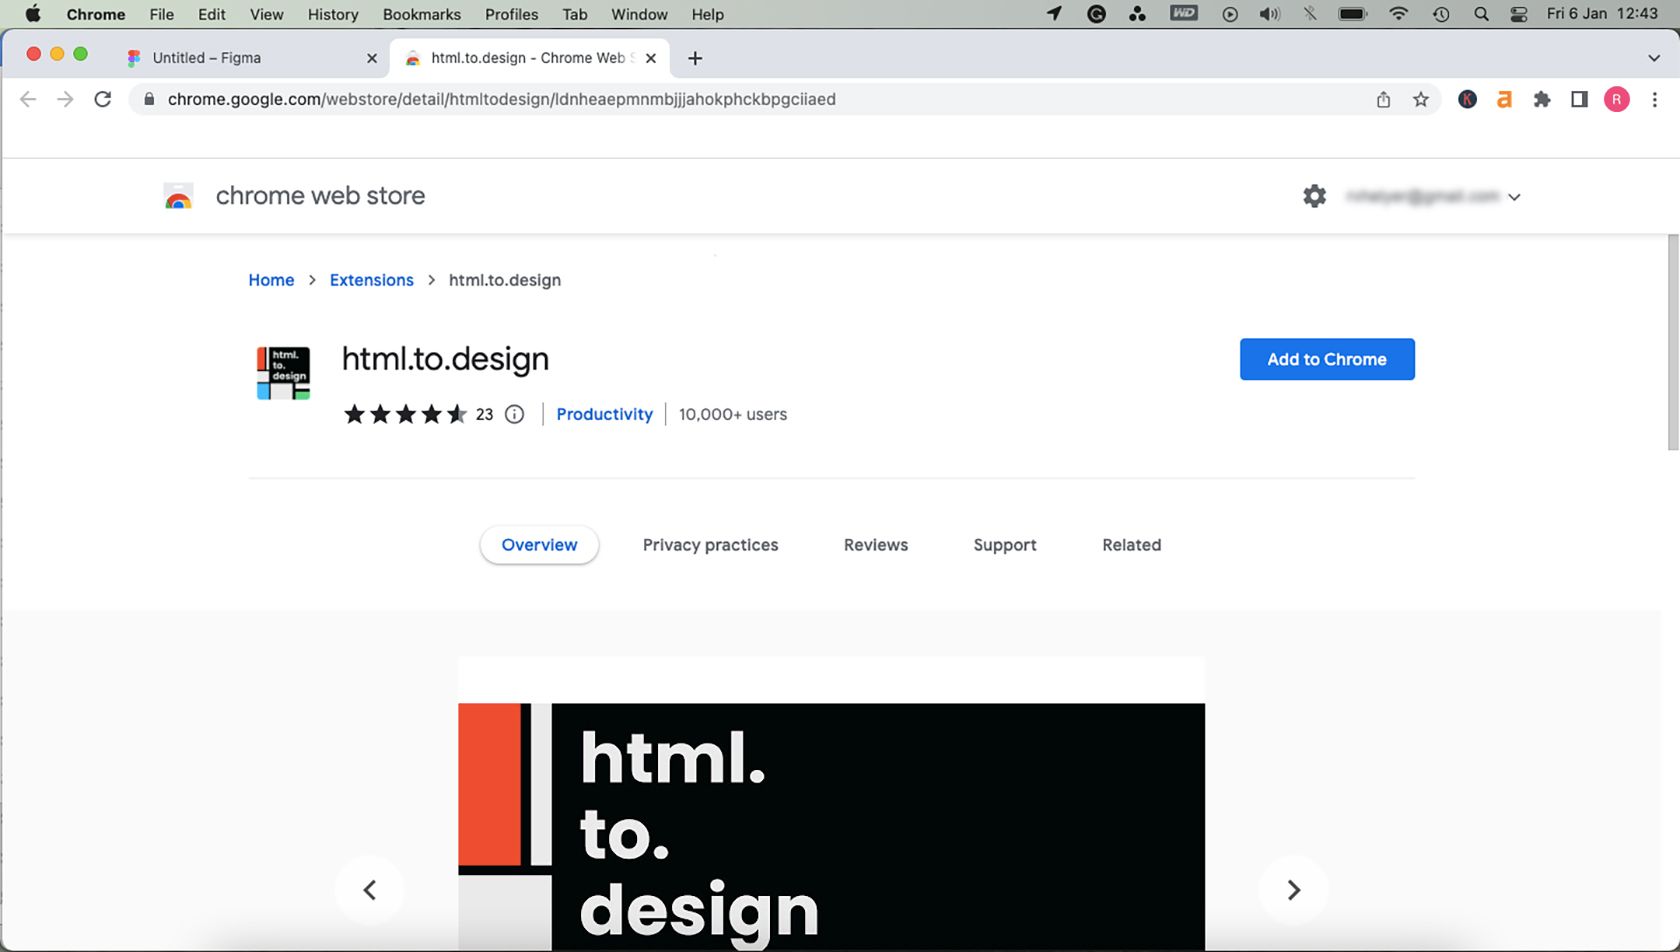Expand the signed-in account dropdown
1680x952 pixels.
(x=1516, y=196)
